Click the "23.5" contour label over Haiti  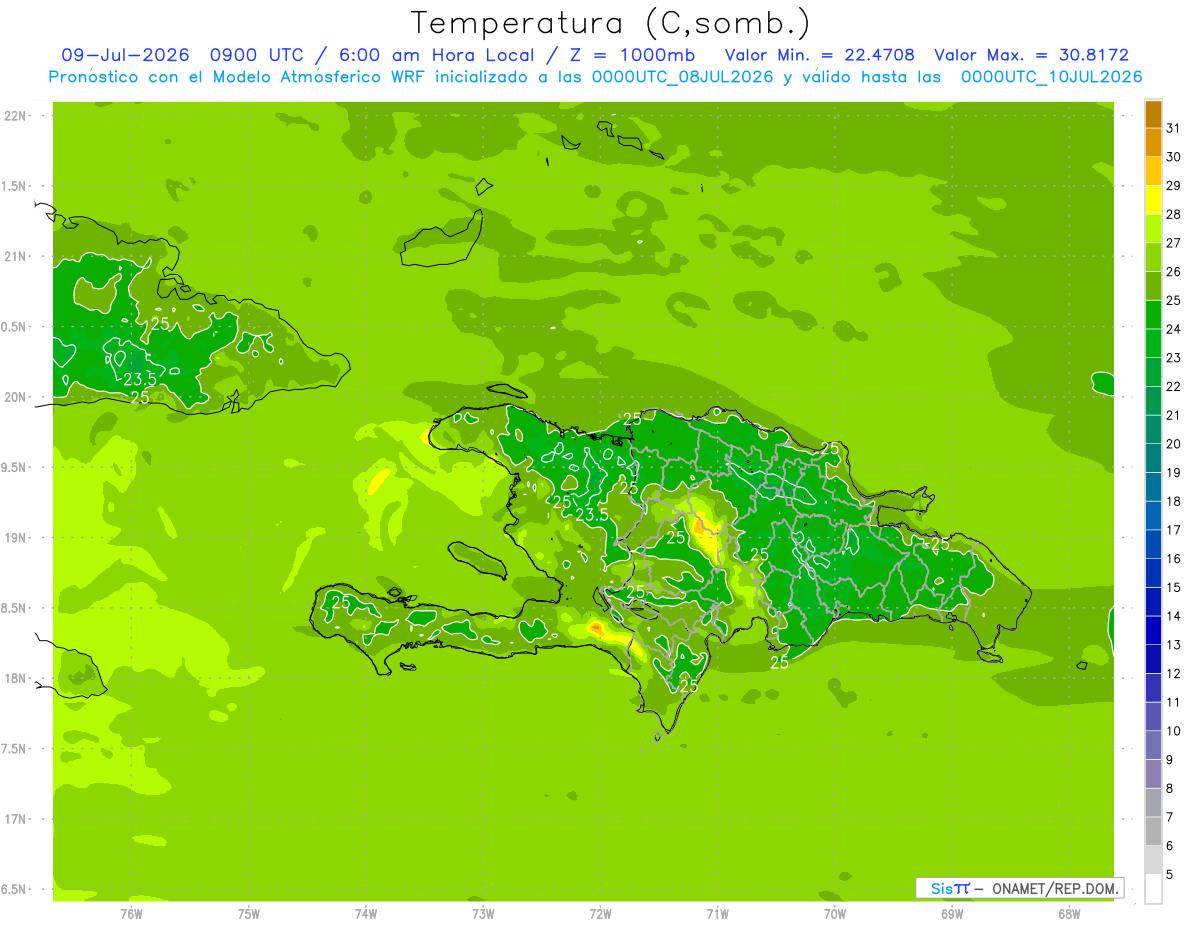coord(592,515)
